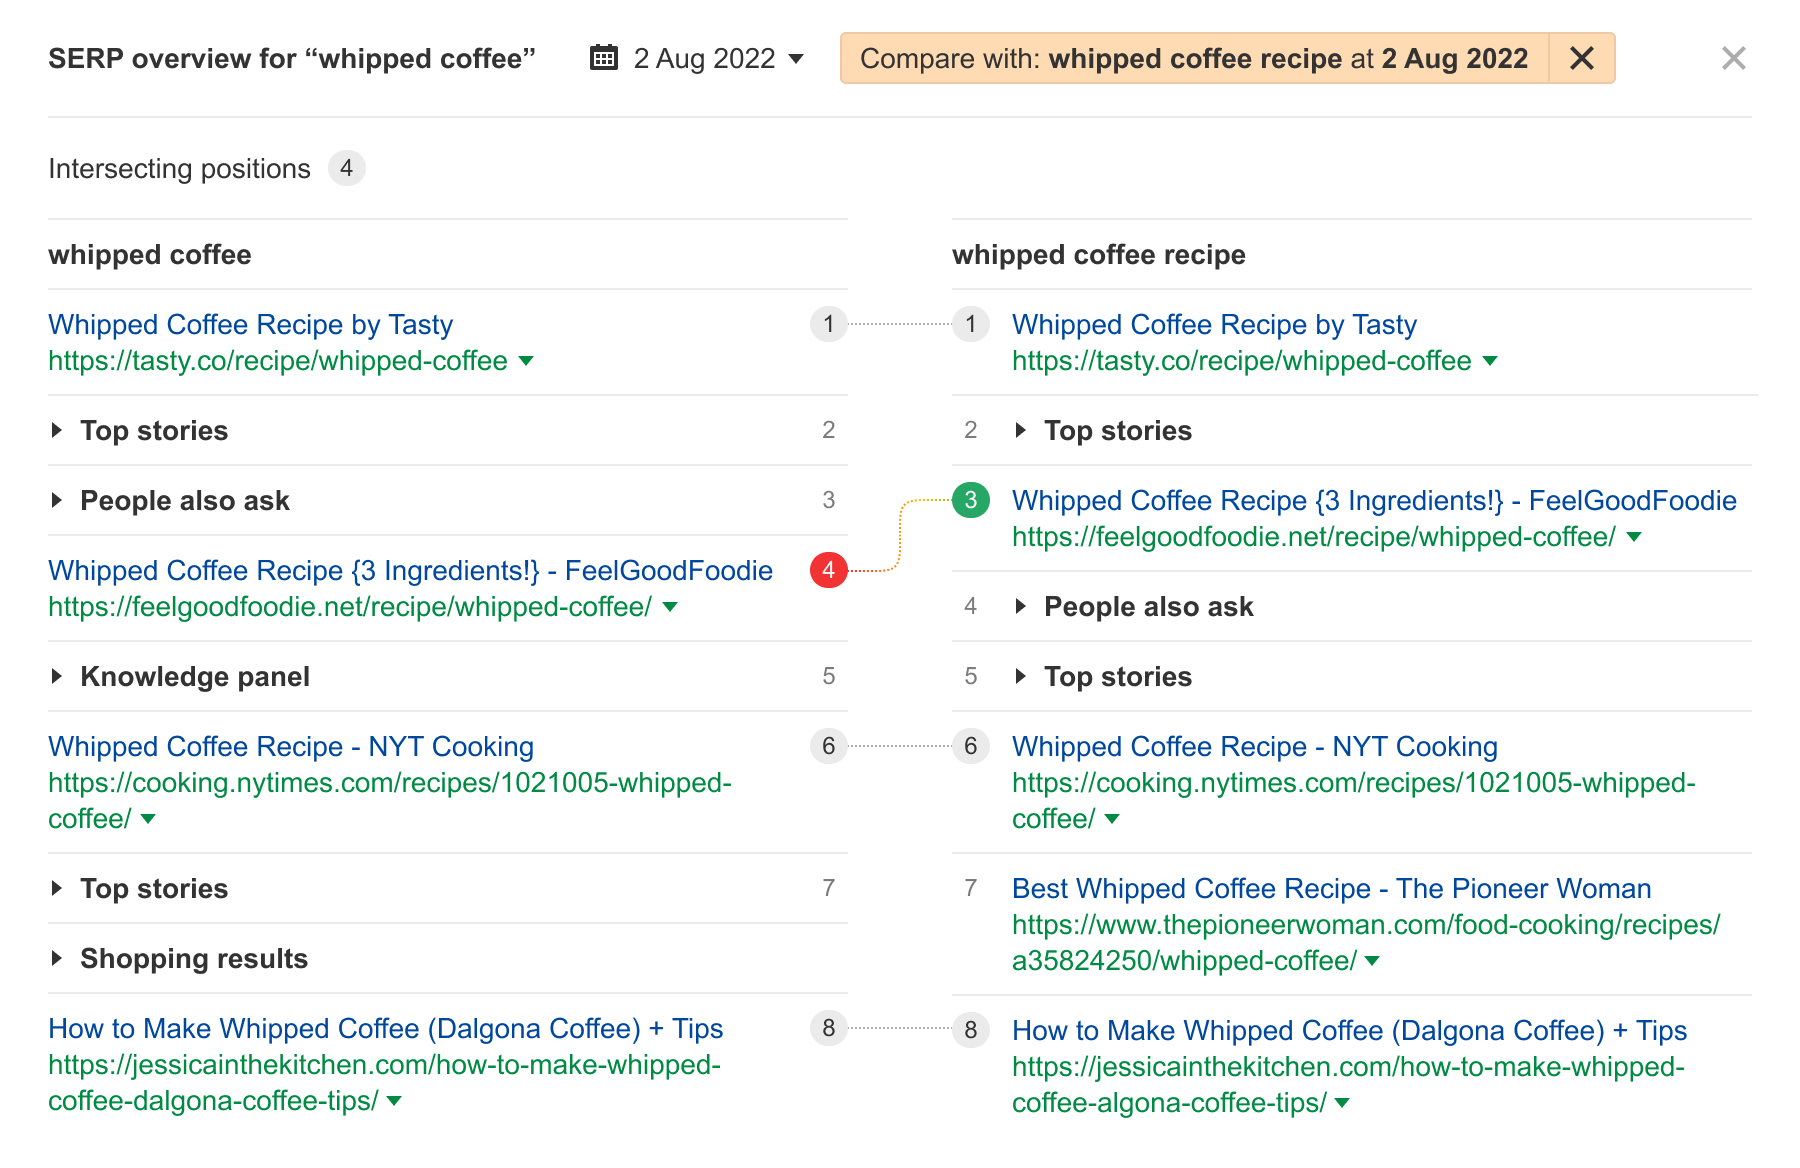Click the green position 3 badge on the right
This screenshot has width=1800, height=1168.
(x=969, y=500)
